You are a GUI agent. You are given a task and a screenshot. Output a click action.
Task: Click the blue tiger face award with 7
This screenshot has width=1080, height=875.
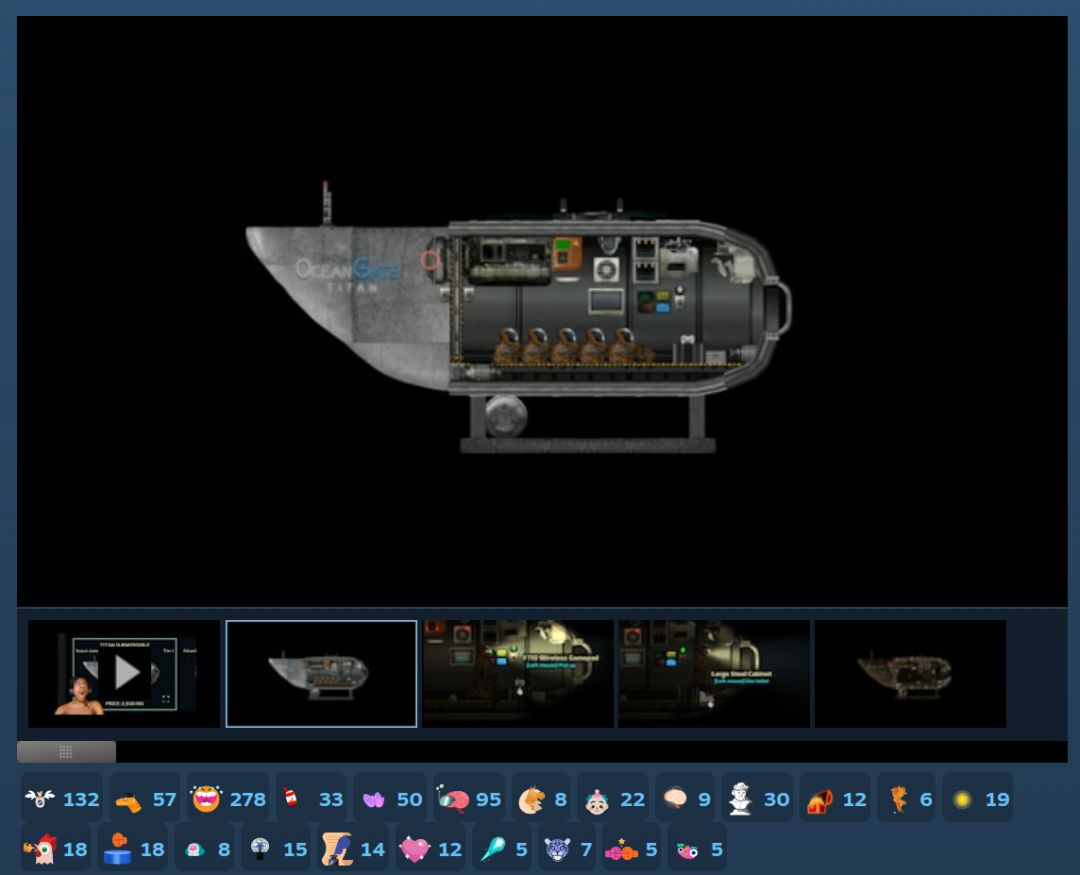point(567,848)
